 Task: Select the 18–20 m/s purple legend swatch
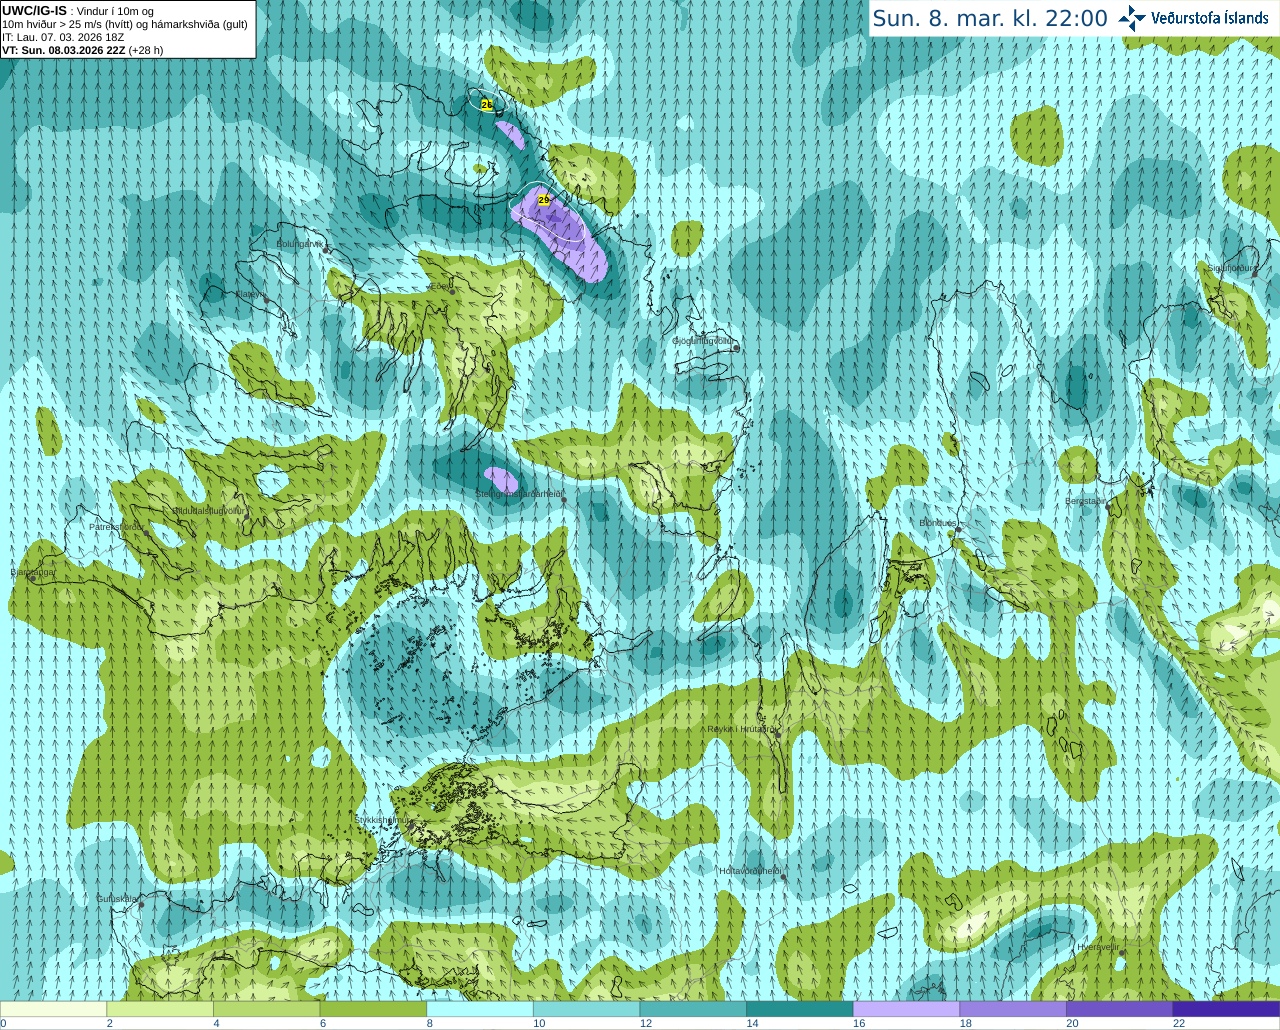[x=1013, y=1009]
